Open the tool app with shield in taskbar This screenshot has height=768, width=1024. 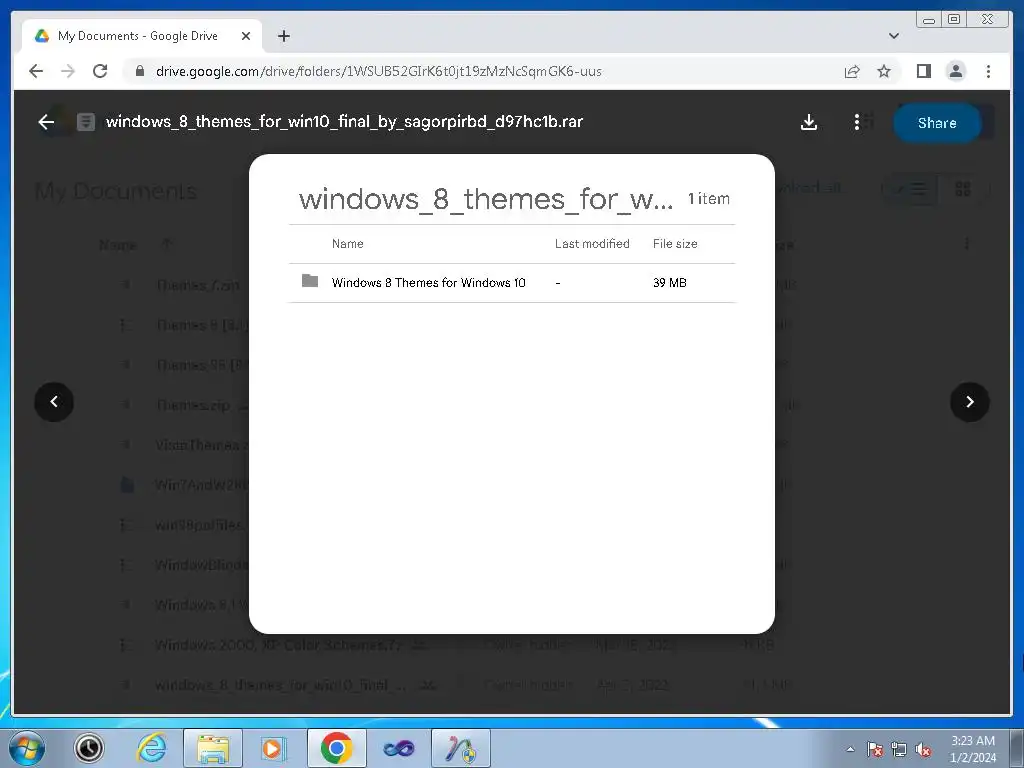pos(461,748)
